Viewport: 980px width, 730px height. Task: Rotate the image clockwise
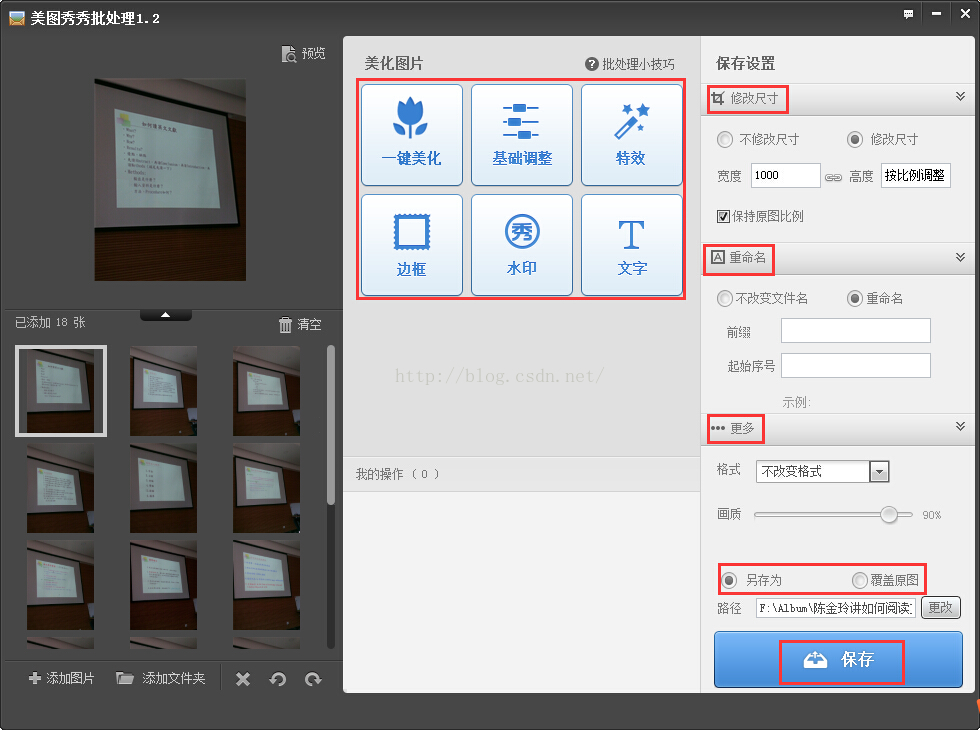[x=313, y=679]
